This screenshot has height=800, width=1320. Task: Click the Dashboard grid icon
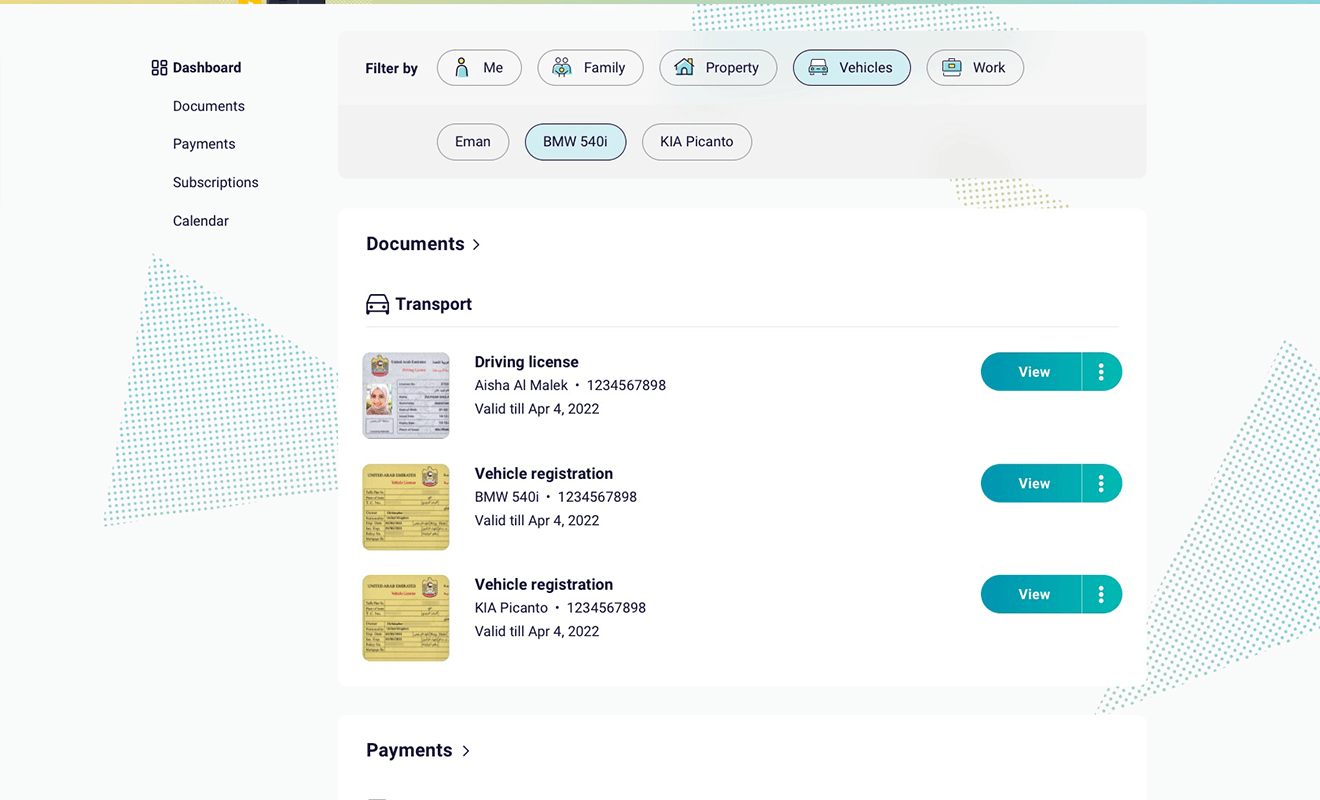click(x=159, y=68)
